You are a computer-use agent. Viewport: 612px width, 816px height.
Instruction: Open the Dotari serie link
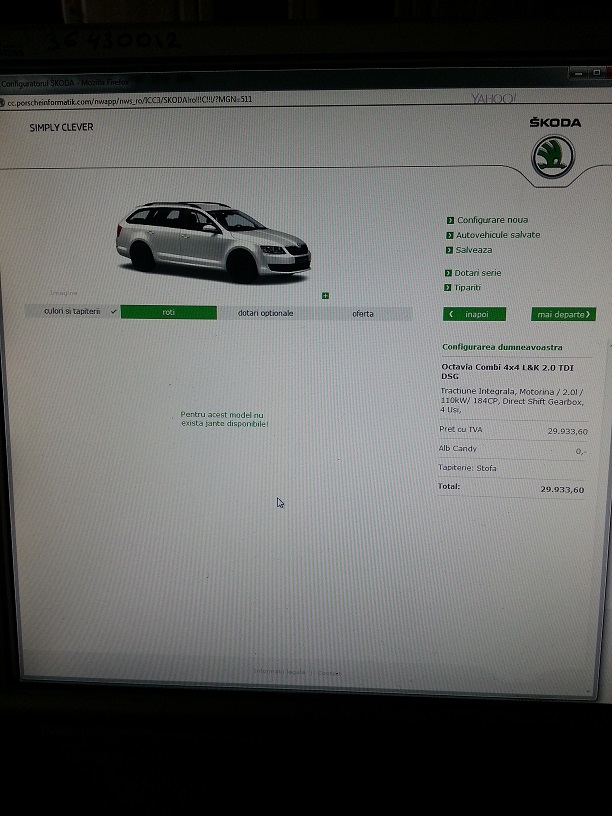[x=478, y=273]
